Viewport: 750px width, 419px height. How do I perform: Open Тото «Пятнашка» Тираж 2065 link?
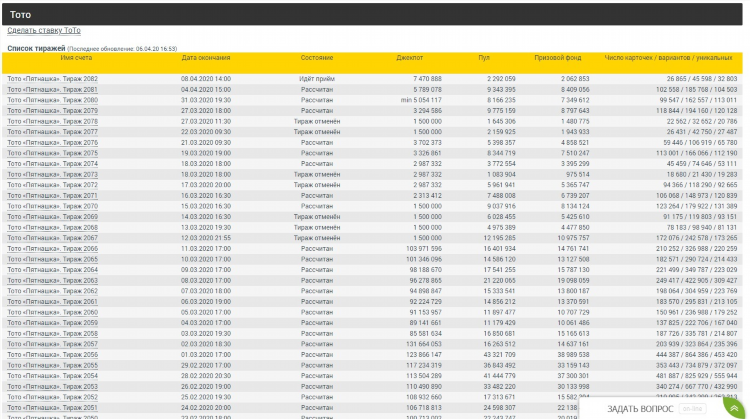tap(53, 259)
